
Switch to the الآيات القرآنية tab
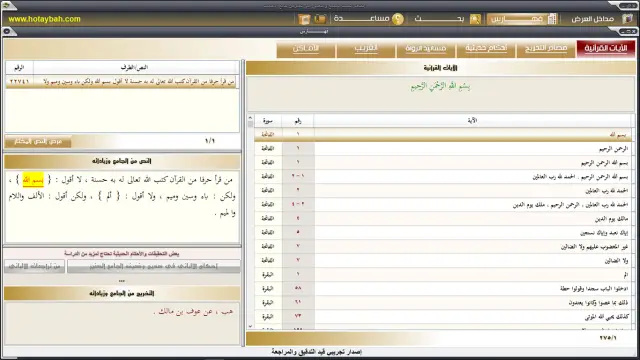[x=606, y=49]
